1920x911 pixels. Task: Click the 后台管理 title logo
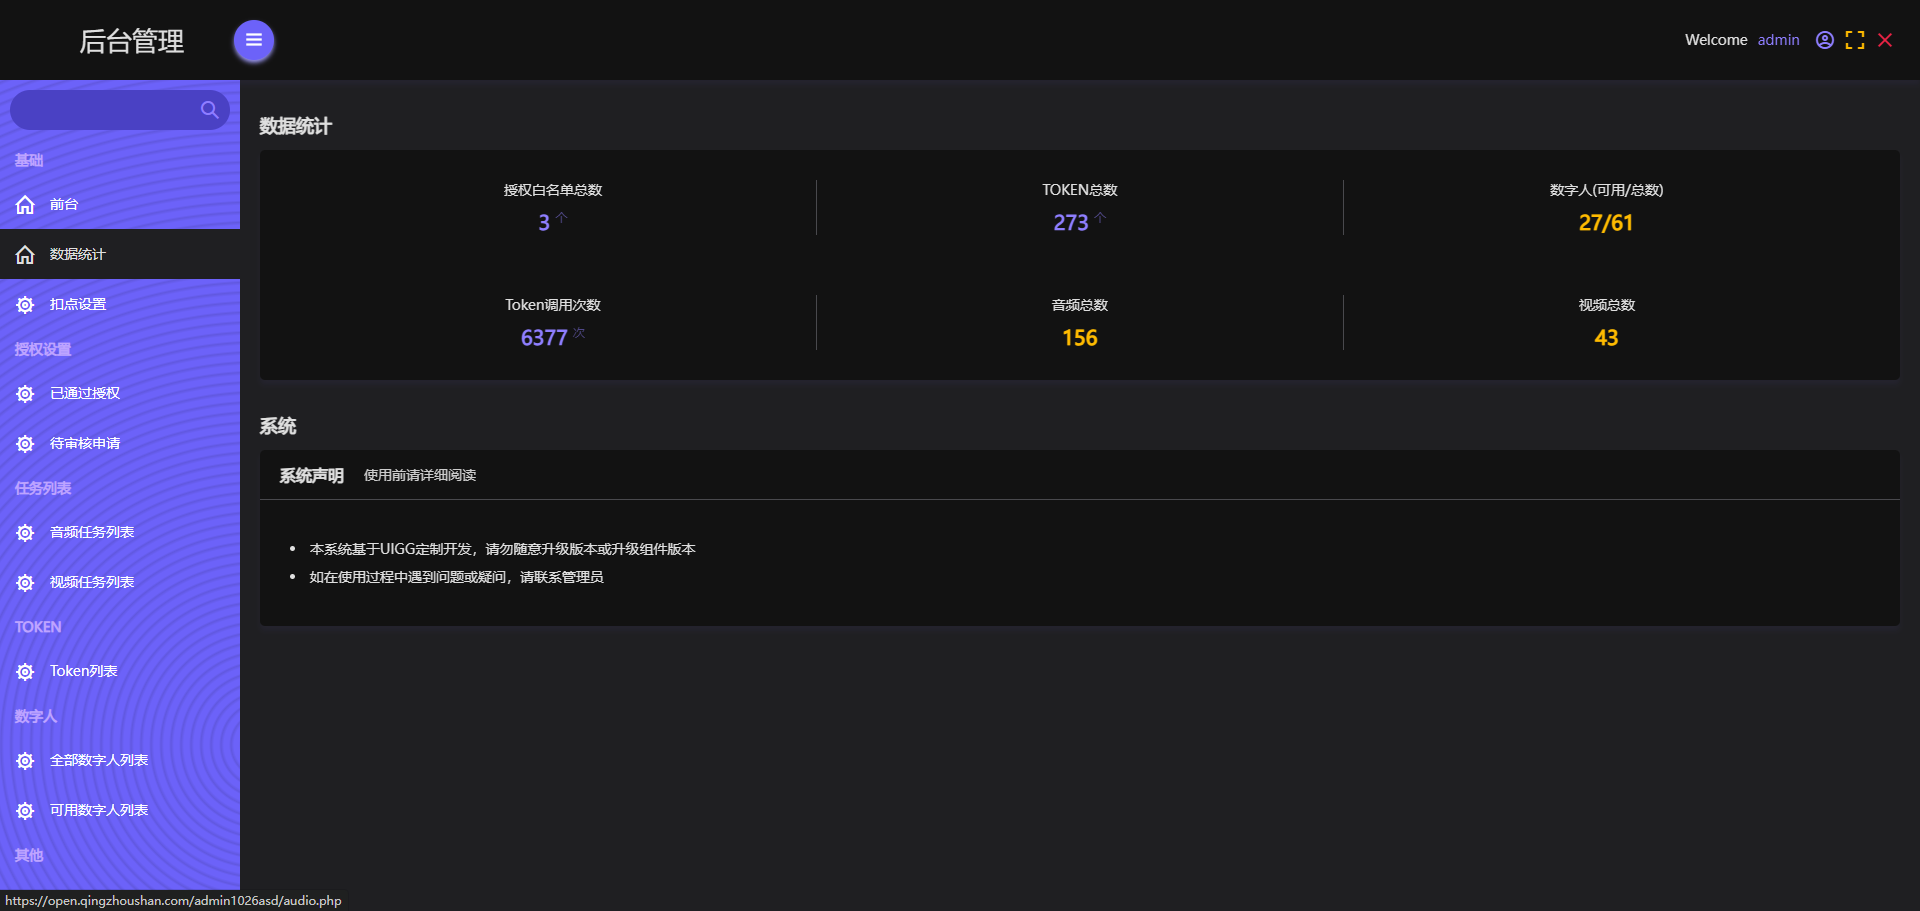[x=131, y=41]
